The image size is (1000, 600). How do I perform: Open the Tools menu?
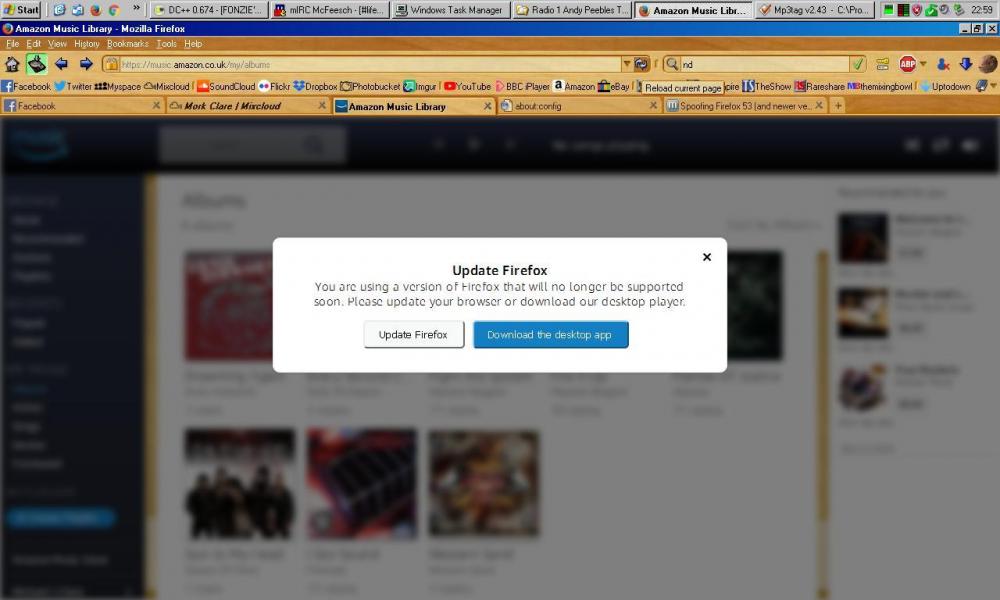[x=166, y=44]
